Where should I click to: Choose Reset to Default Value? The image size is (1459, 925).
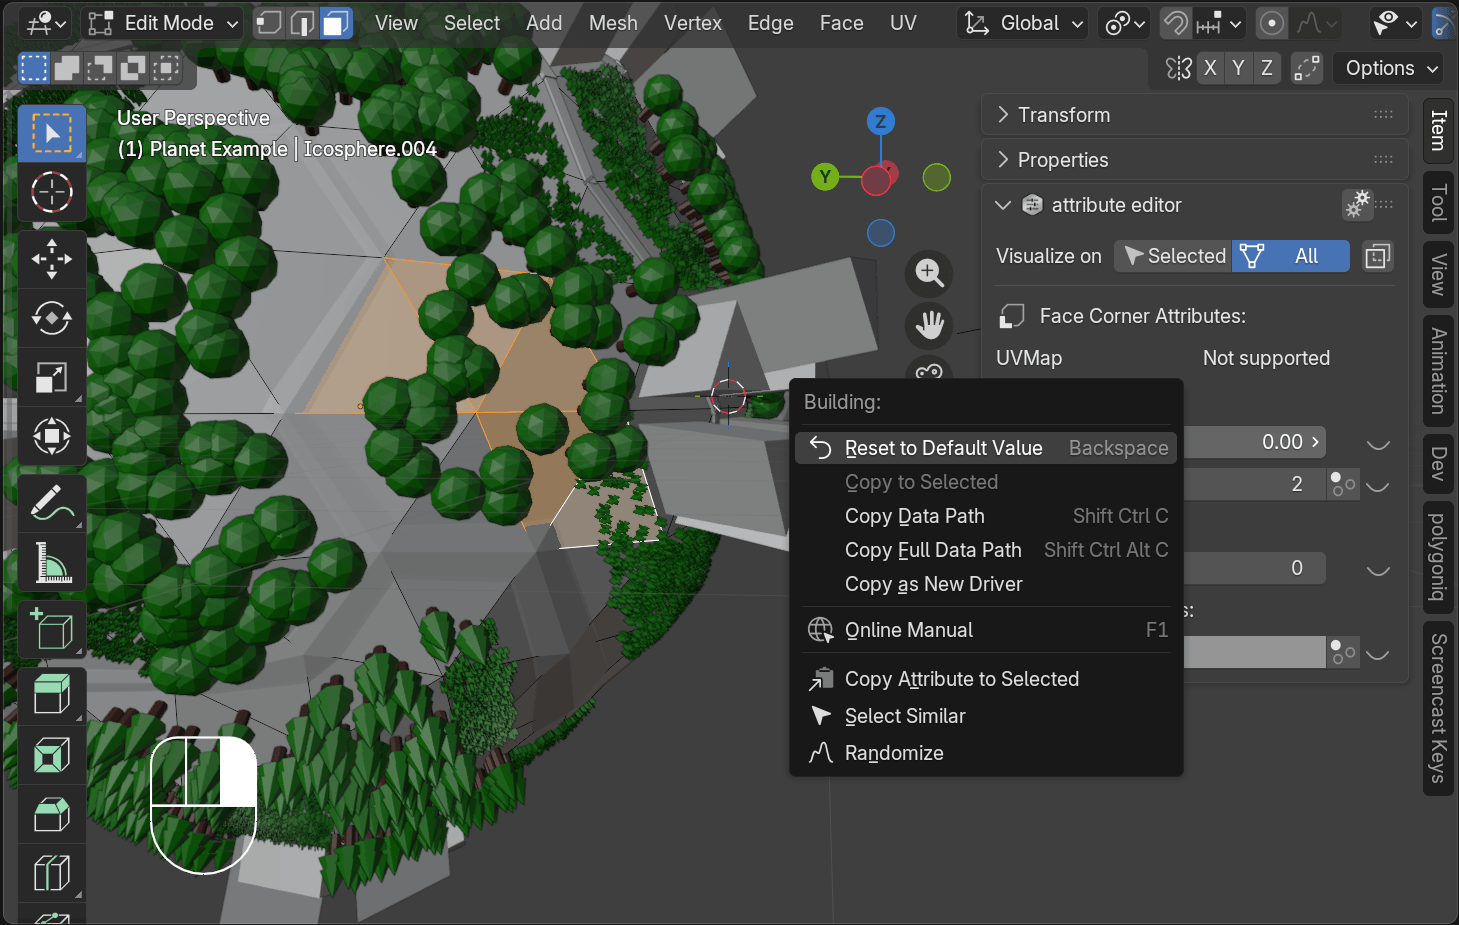coord(986,448)
